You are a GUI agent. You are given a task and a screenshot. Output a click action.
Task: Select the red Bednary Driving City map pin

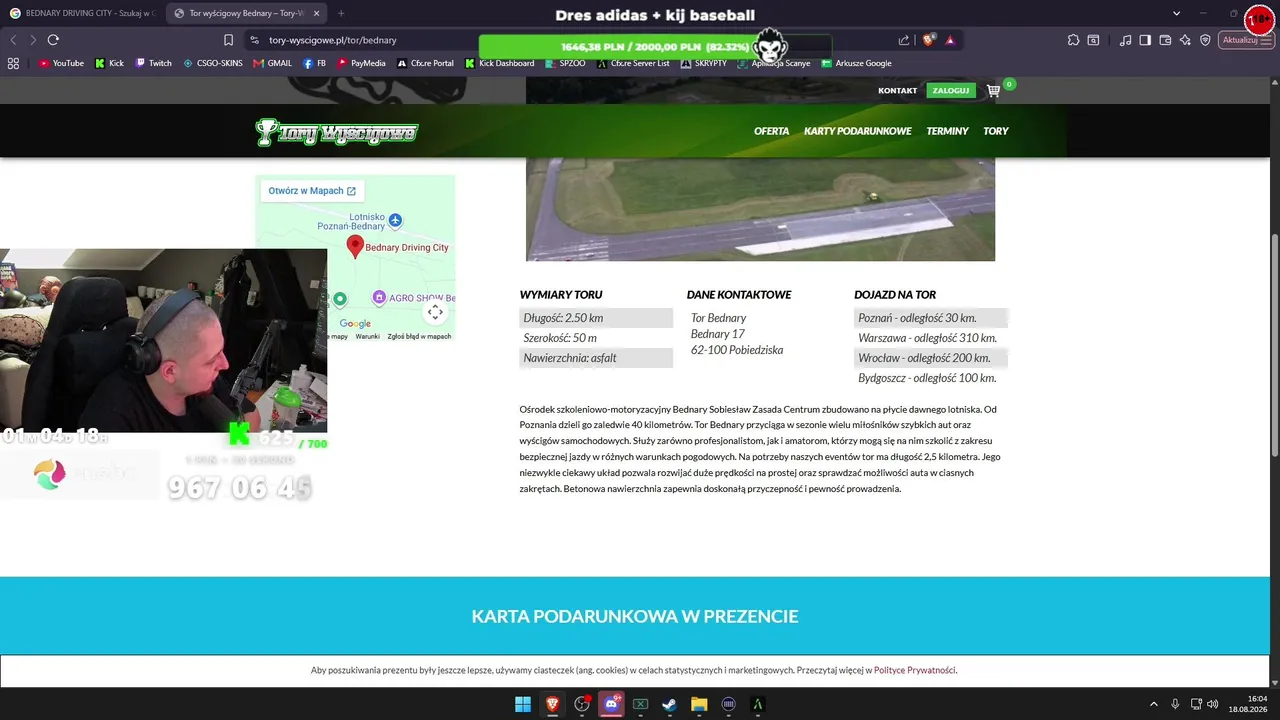(355, 247)
